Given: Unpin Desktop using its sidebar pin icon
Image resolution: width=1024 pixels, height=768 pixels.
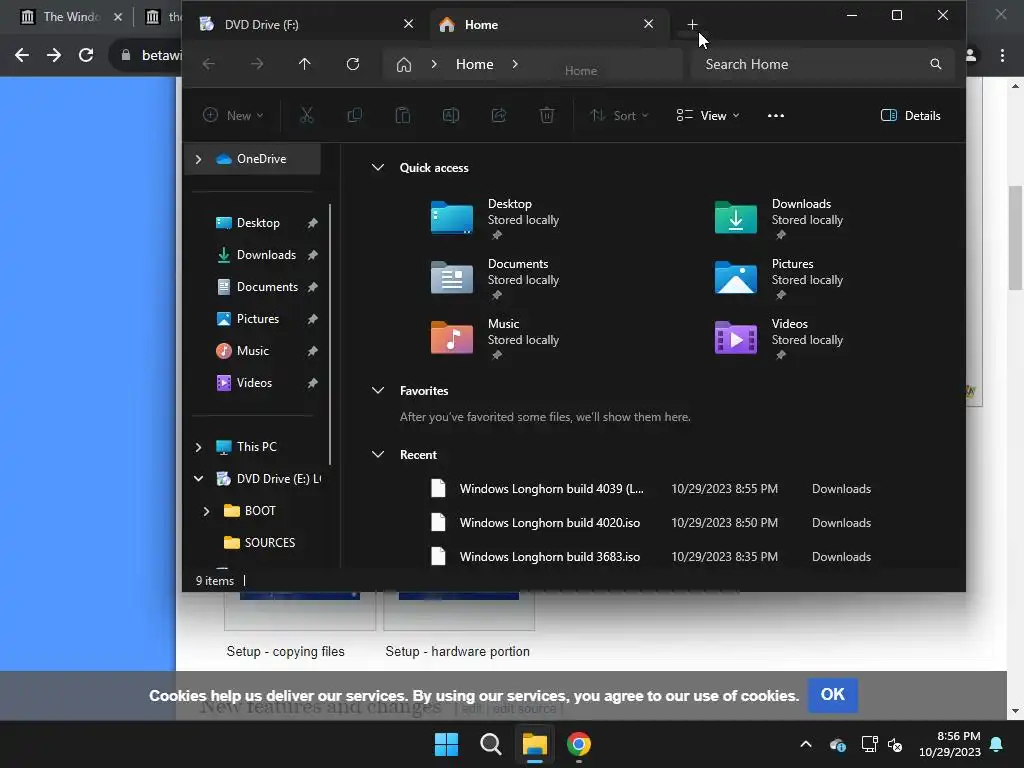Looking at the screenshot, I should tap(313, 223).
